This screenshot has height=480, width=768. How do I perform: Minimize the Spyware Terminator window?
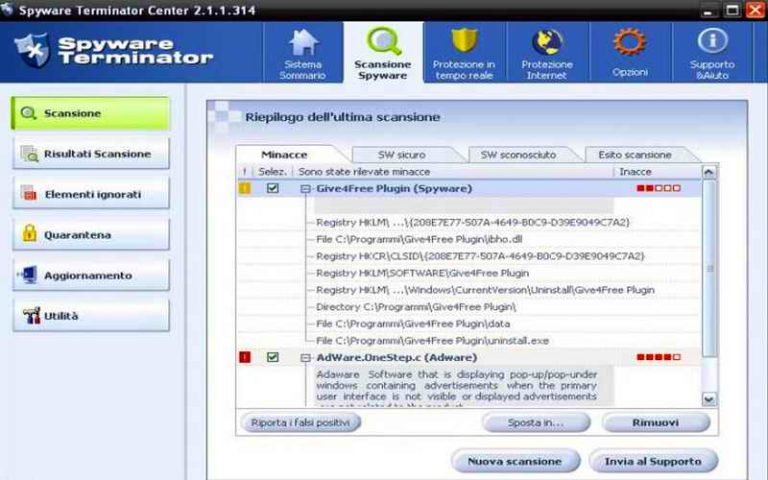pyautogui.click(x=708, y=10)
